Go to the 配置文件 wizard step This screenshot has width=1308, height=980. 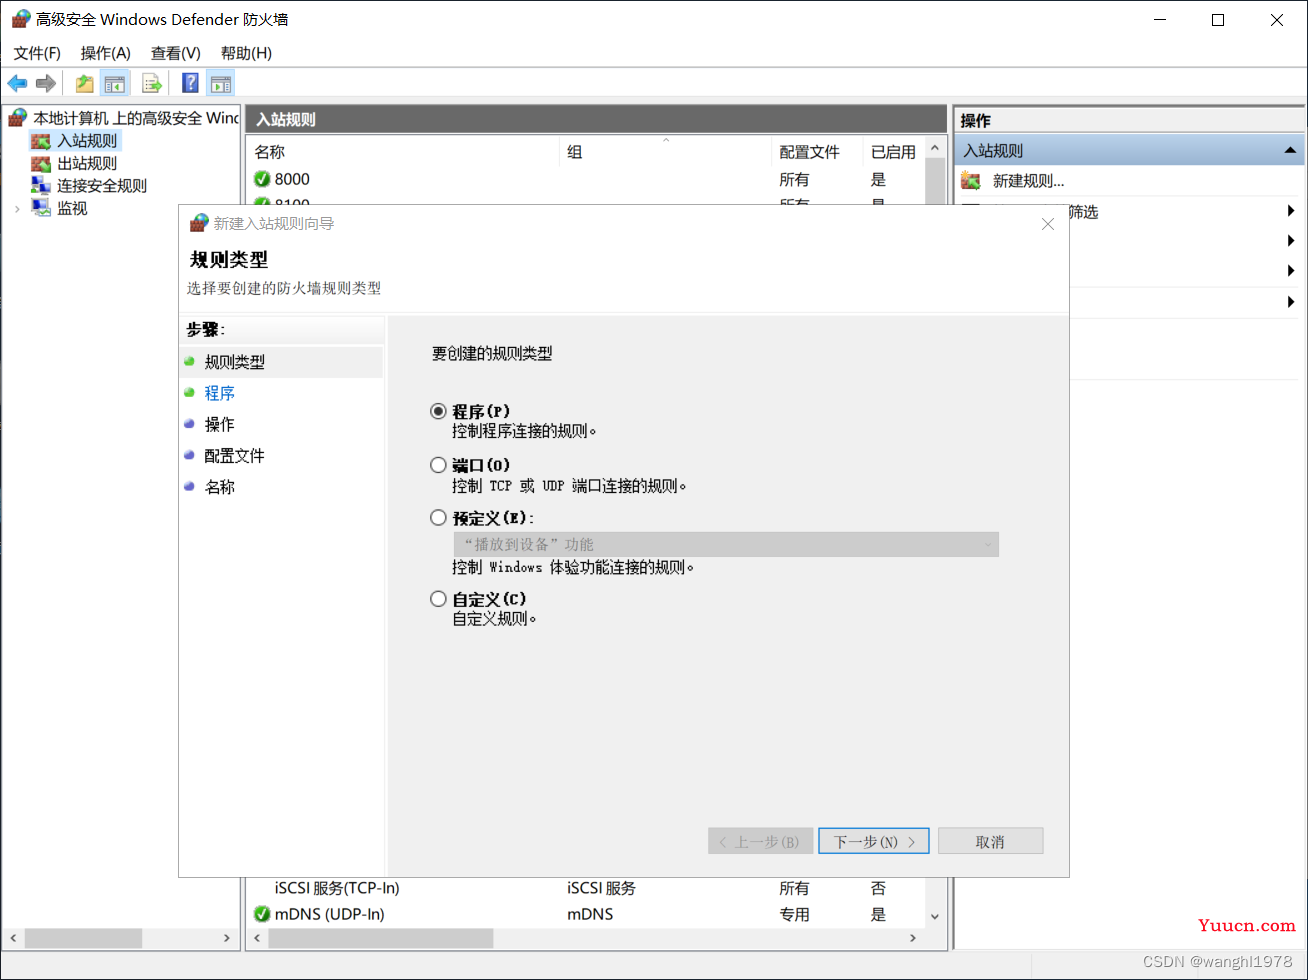coord(235,455)
